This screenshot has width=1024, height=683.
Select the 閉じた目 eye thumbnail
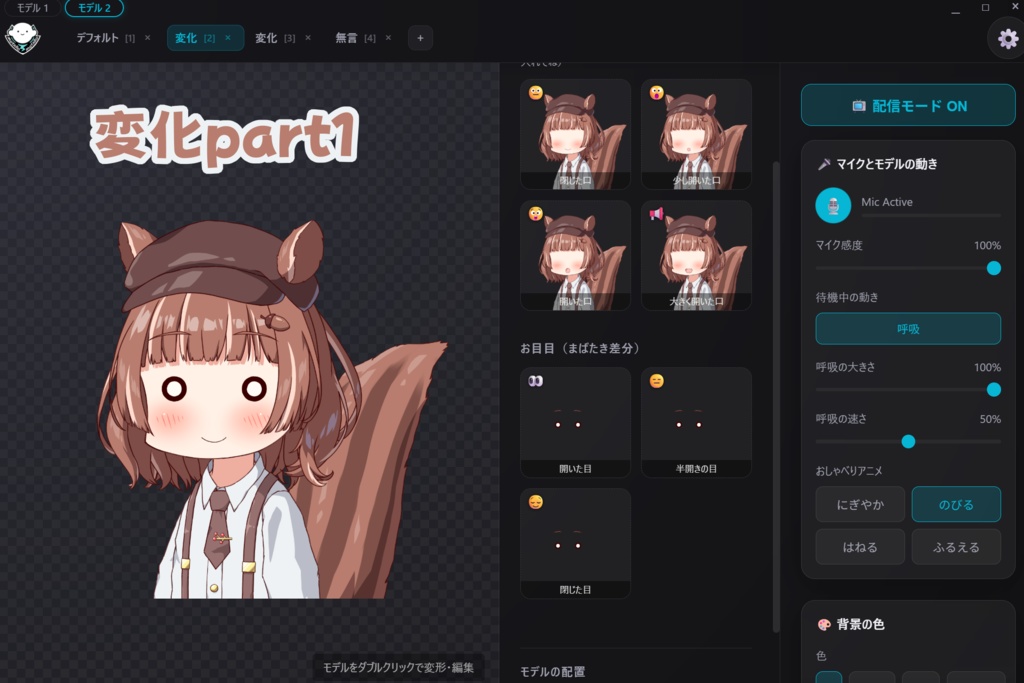click(x=575, y=543)
